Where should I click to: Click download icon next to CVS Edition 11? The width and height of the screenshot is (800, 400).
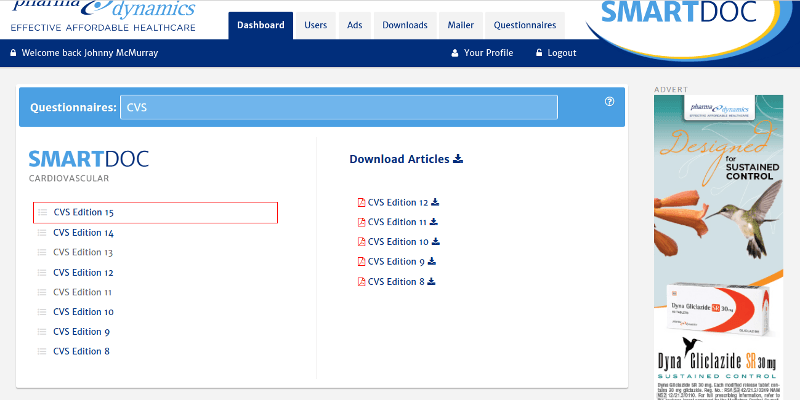tap(434, 222)
